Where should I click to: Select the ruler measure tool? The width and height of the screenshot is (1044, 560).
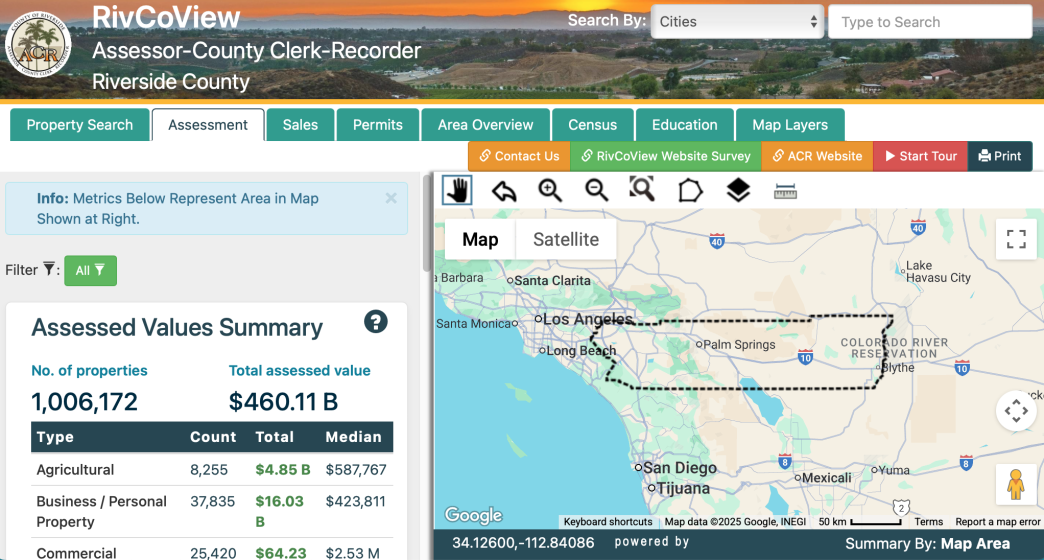click(x=785, y=191)
